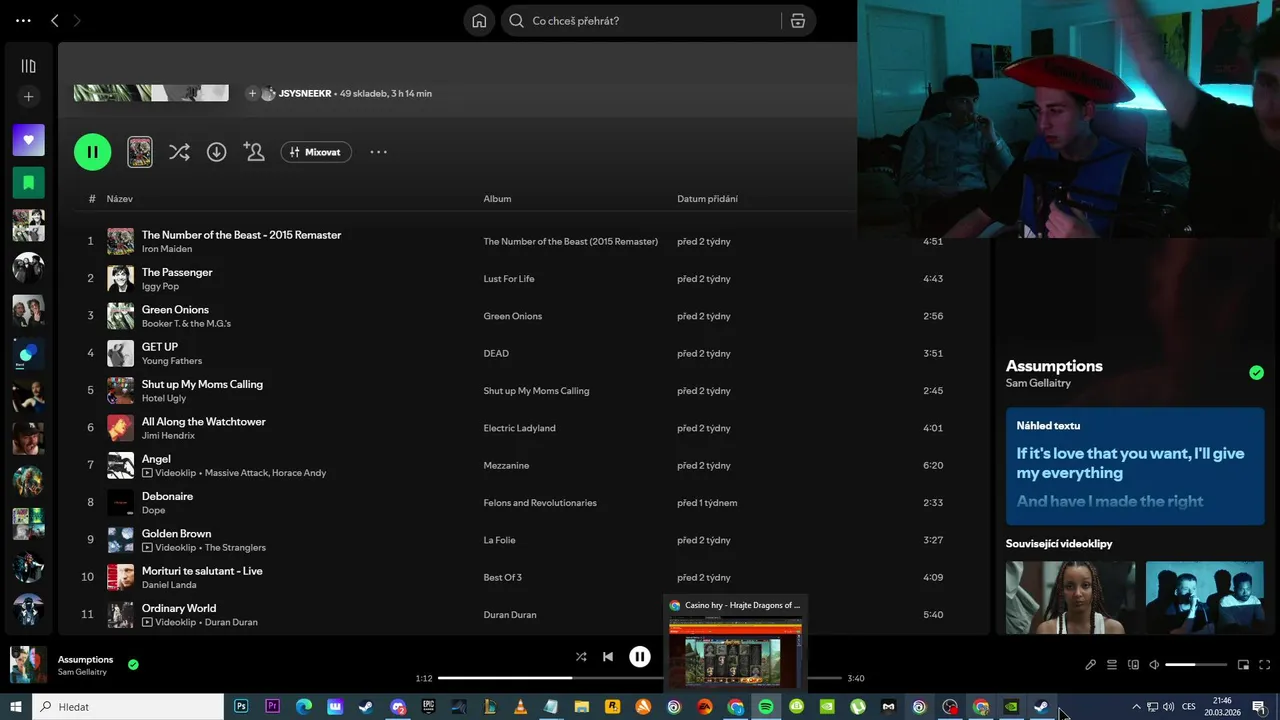Sort by the Datum přidání column header
This screenshot has height=720, width=1280.
[707, 199]
